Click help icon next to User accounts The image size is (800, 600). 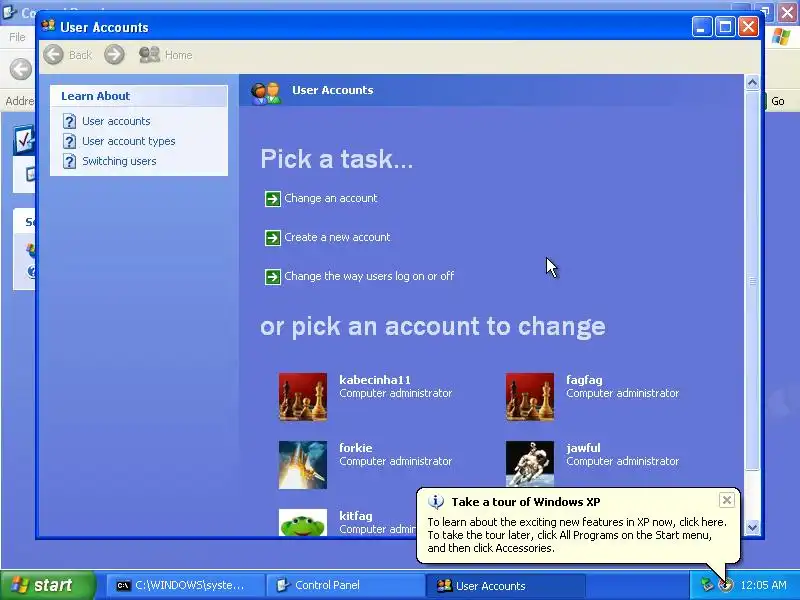(x=69, y=121)
